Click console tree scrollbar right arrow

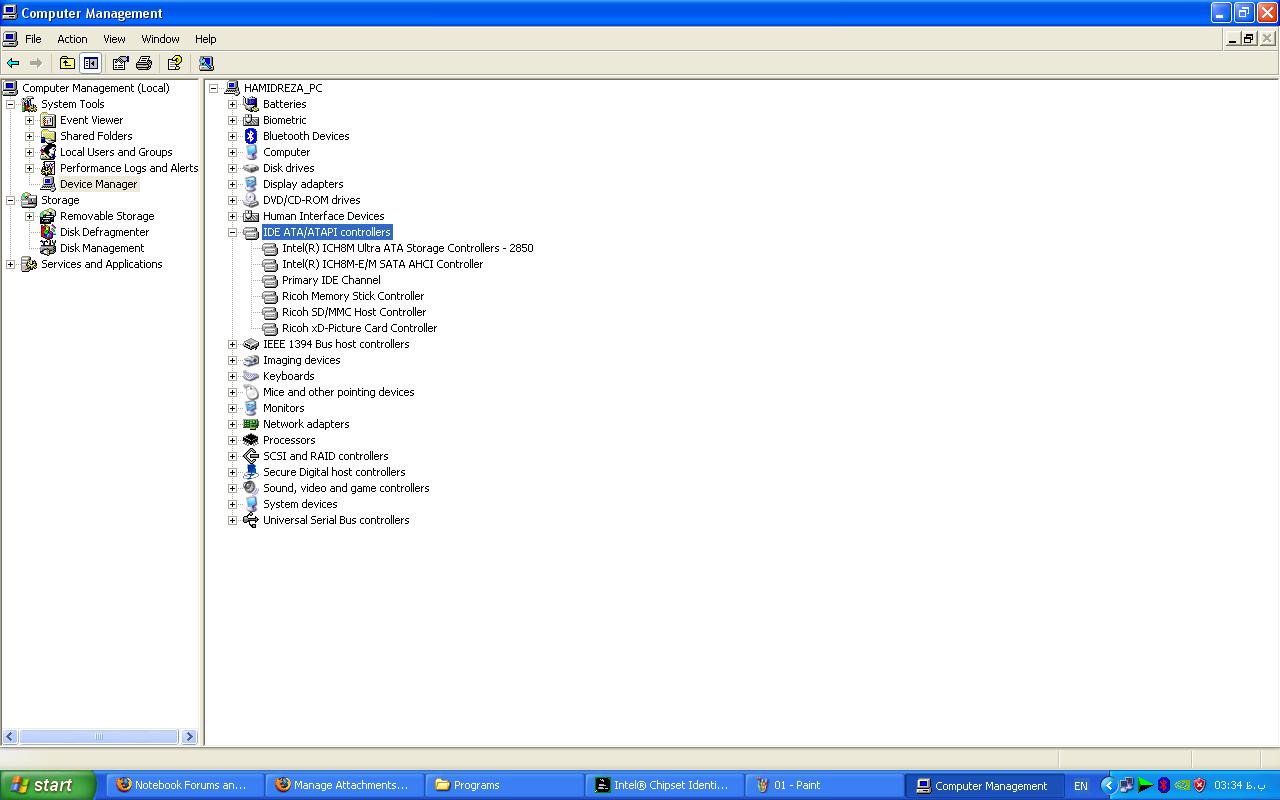point(190,737)
